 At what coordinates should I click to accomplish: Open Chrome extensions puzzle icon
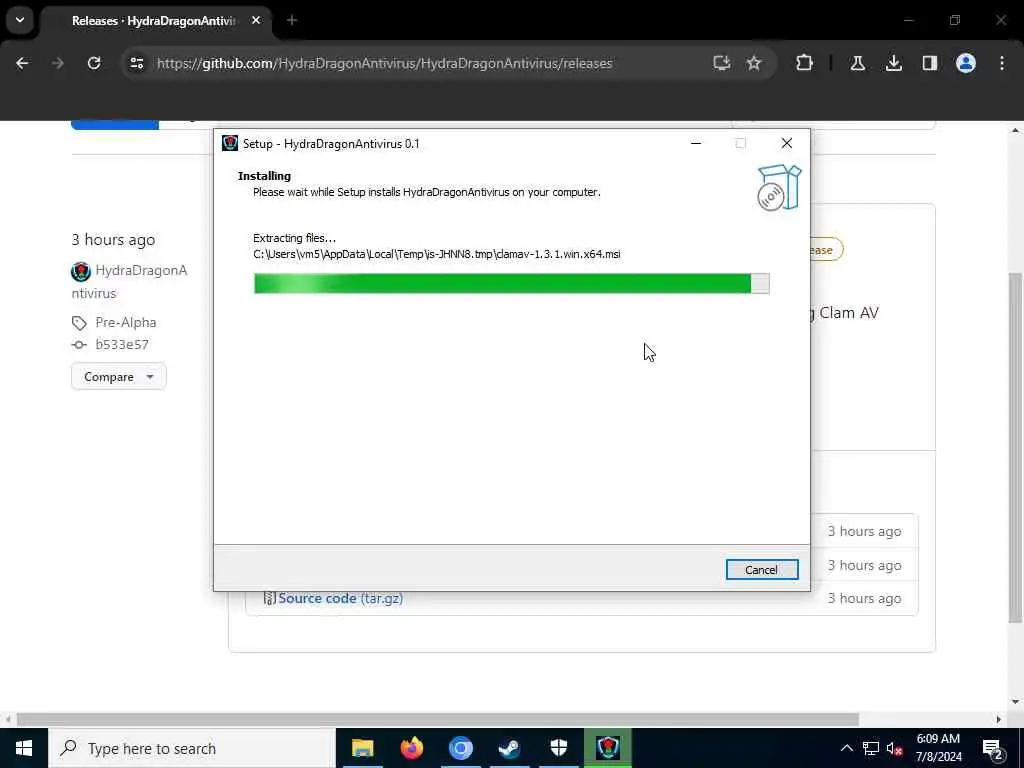(804, 63)
